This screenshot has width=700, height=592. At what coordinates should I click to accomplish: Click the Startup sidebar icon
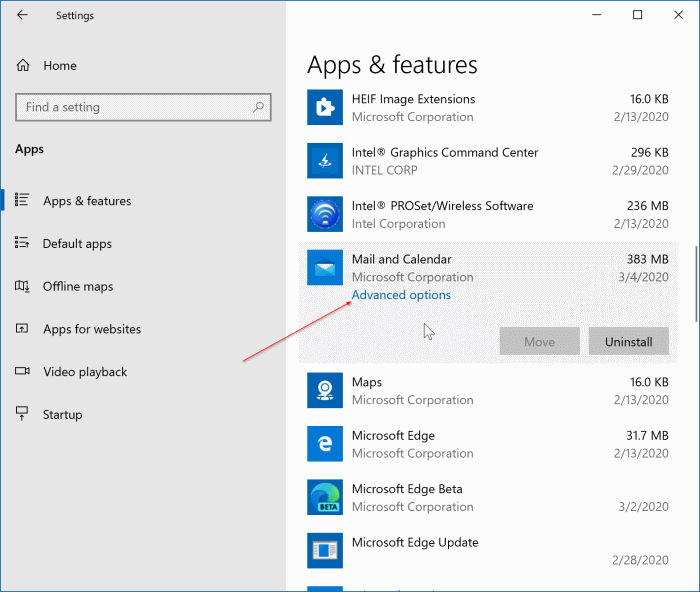22,413
